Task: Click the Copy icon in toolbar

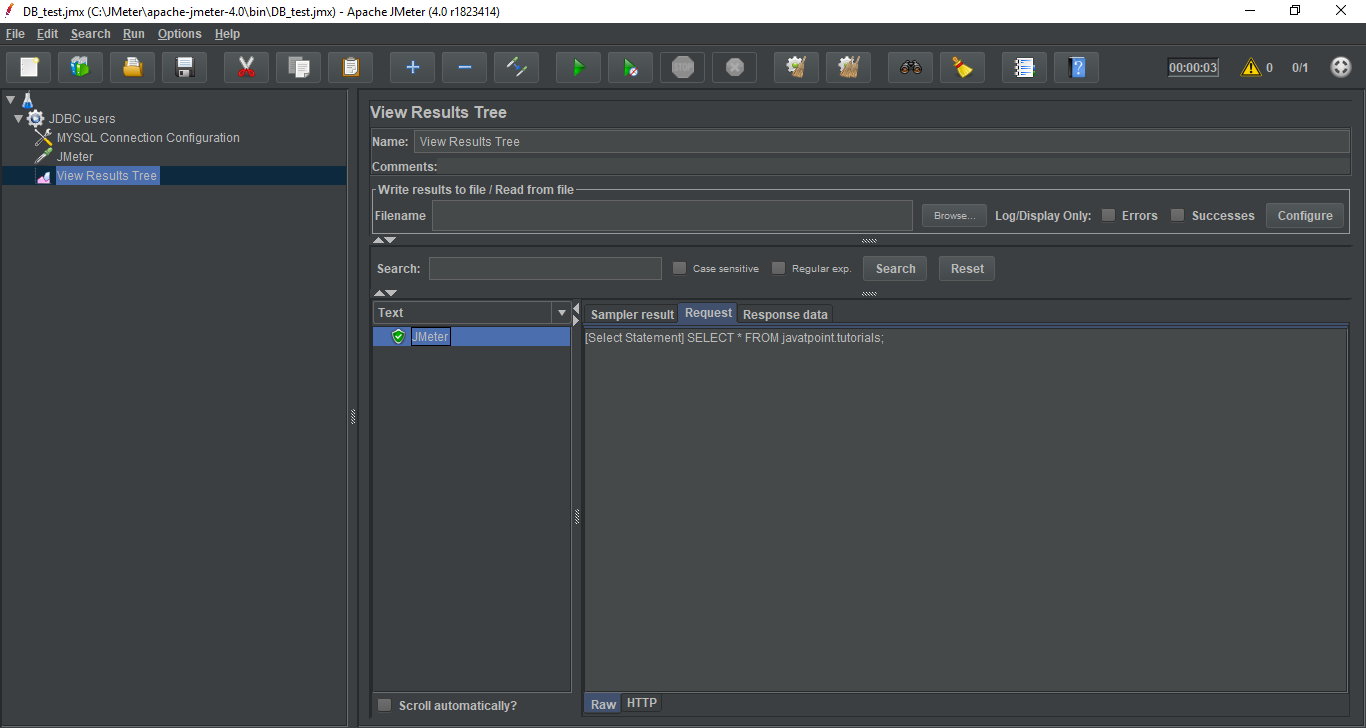Action: pyautogui.click(x=299, y=68)
